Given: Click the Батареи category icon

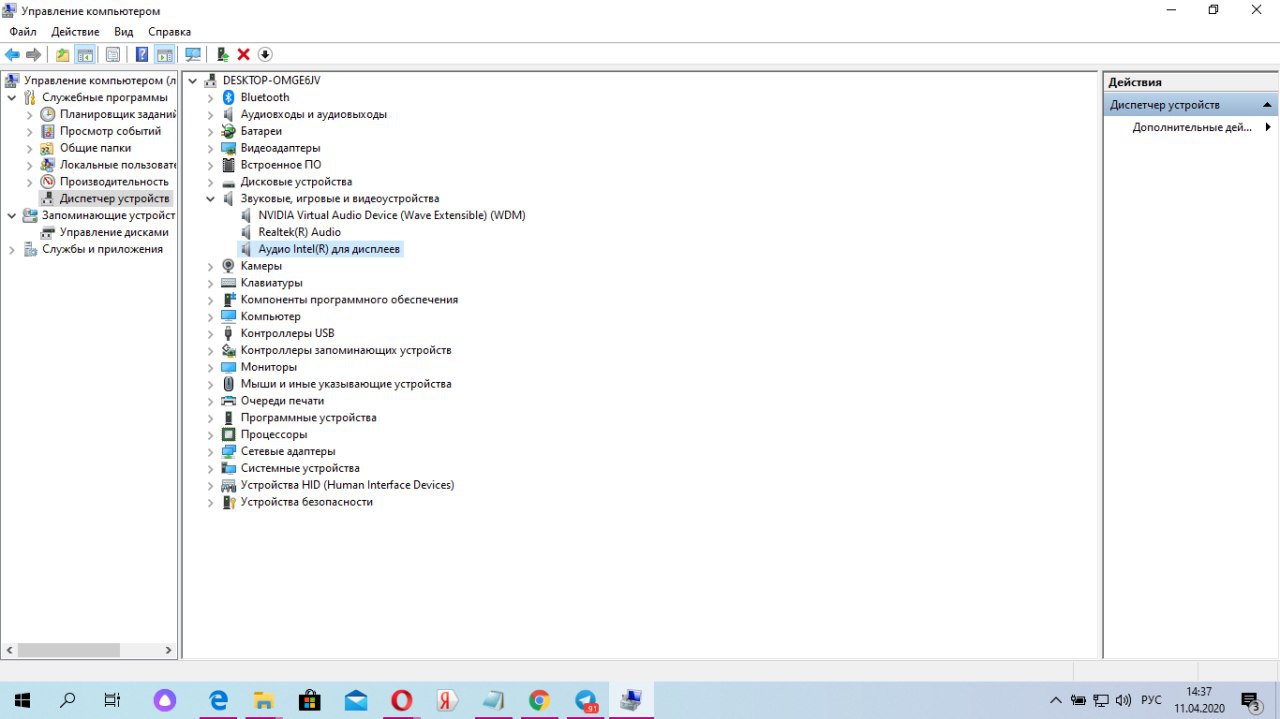Looking at the screenshot, I should tap(229, 131).
